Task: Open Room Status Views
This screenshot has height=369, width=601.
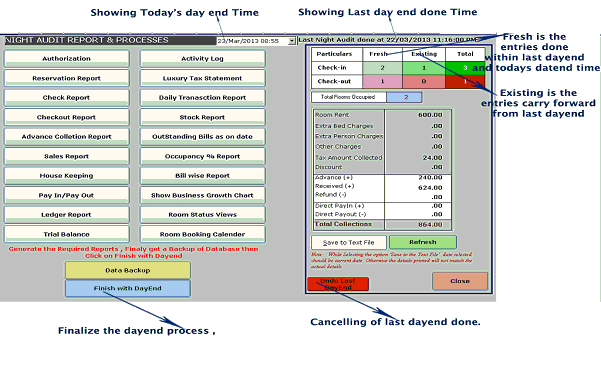Action: coord(202,215)
